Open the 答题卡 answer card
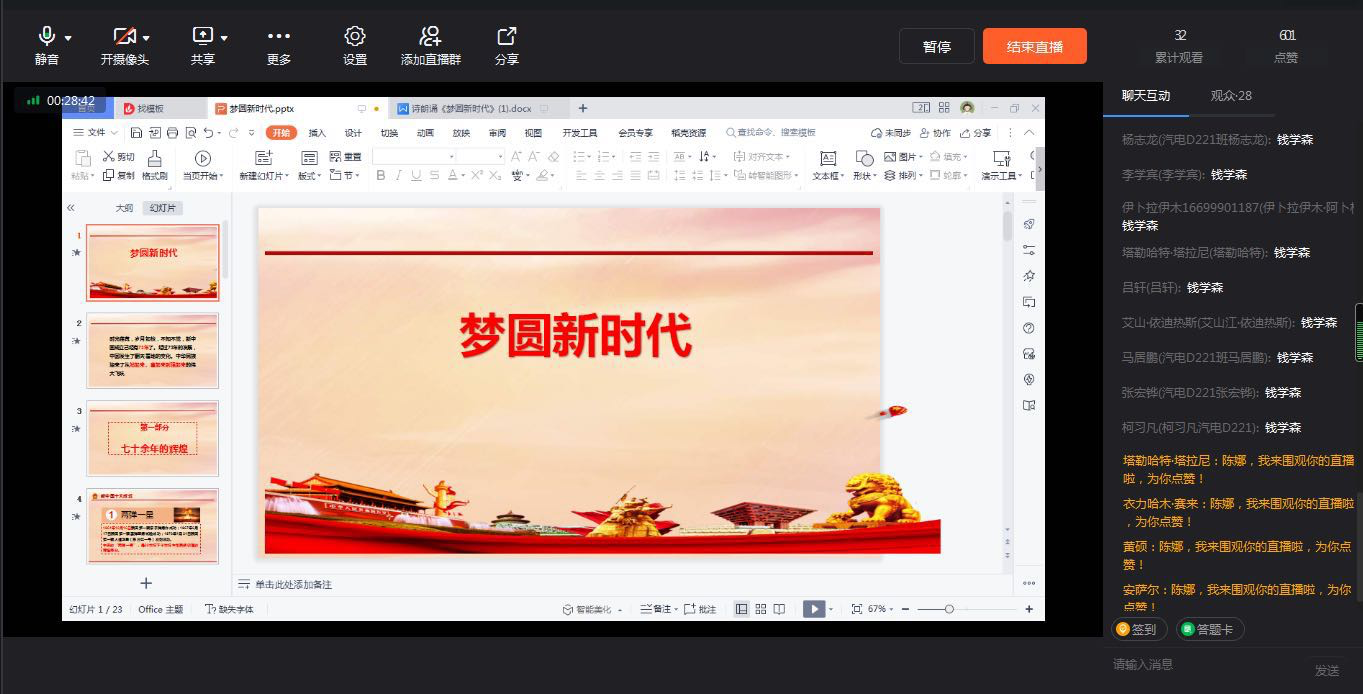The height and width of the screenshot is (694, 1363). 1210,629
